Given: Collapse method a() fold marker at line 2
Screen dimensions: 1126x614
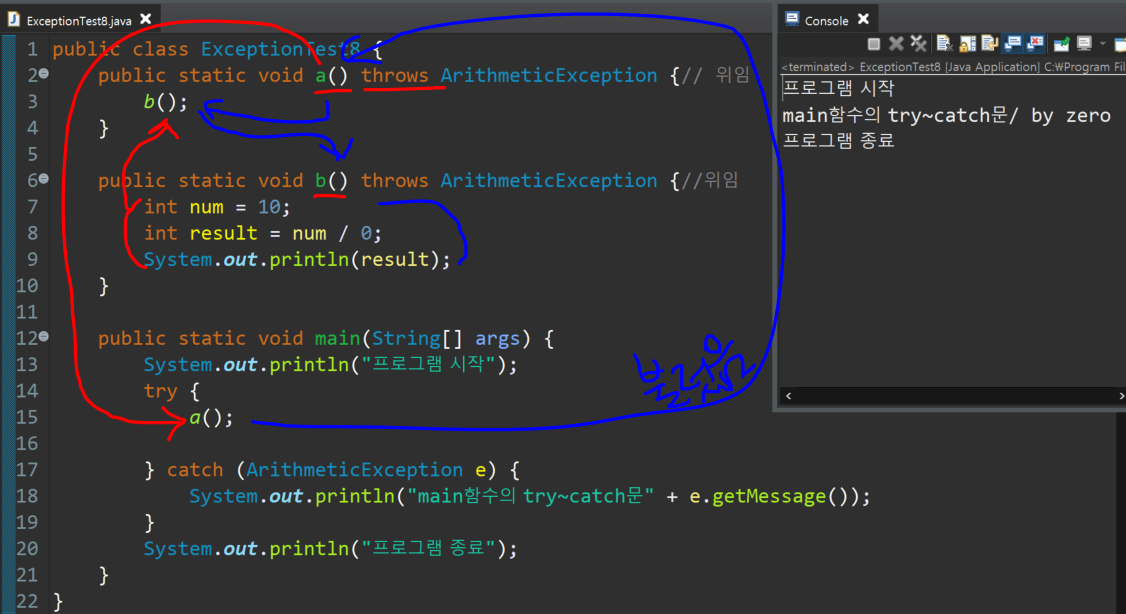Looking at the screenshot, I should (44, 73).
